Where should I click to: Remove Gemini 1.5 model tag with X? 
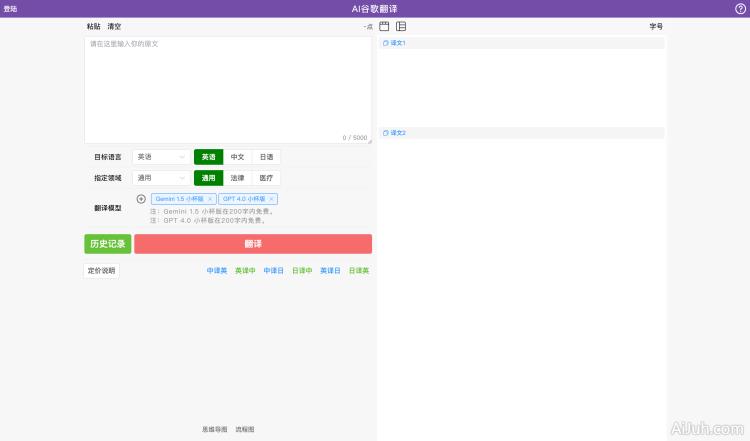(210, 199)
